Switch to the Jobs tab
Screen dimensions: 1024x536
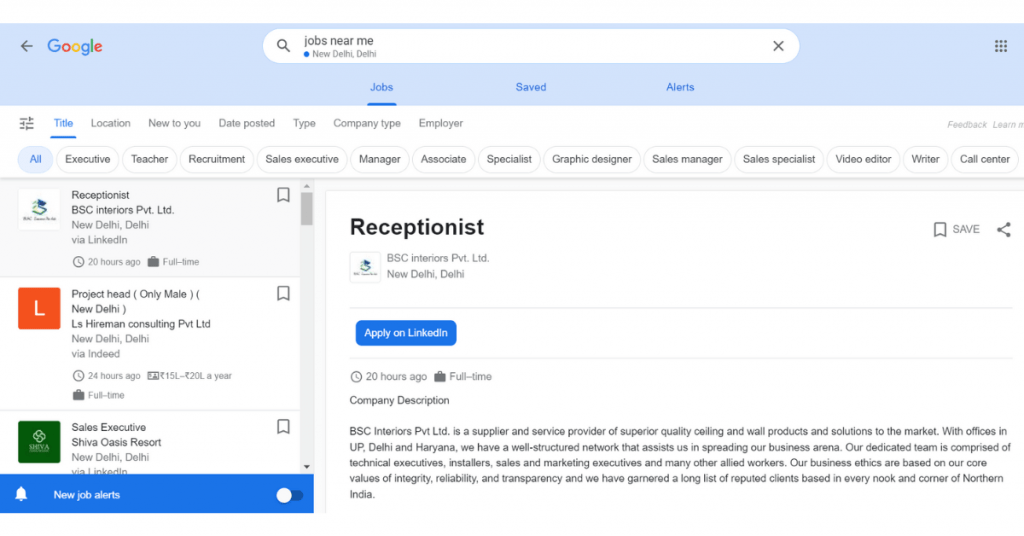381,87
